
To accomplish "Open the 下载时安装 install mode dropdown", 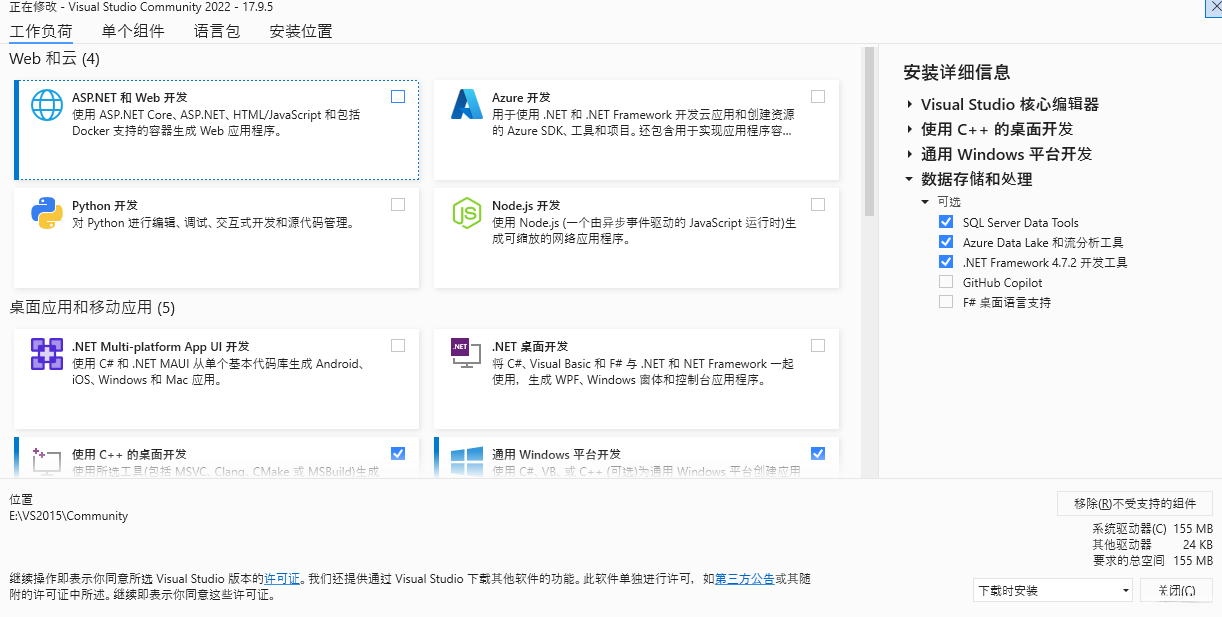I will click(x=1053, y=590).
